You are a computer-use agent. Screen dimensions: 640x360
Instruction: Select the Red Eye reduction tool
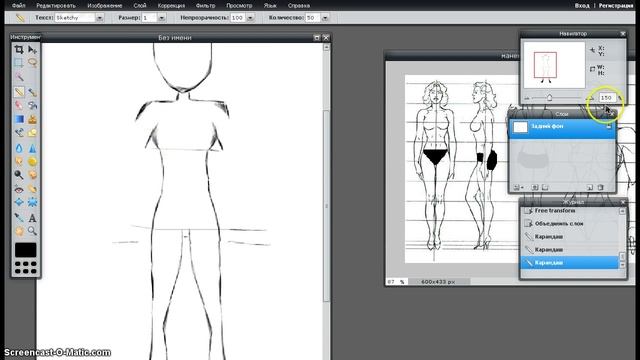19,189
